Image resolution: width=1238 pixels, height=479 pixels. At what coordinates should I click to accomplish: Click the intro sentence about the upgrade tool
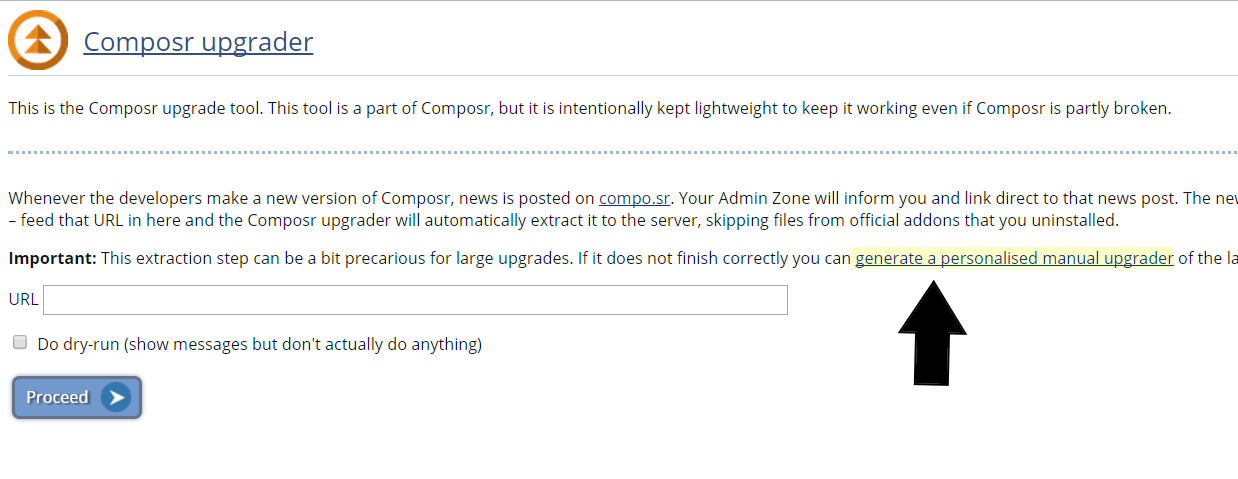pos(589,108)
